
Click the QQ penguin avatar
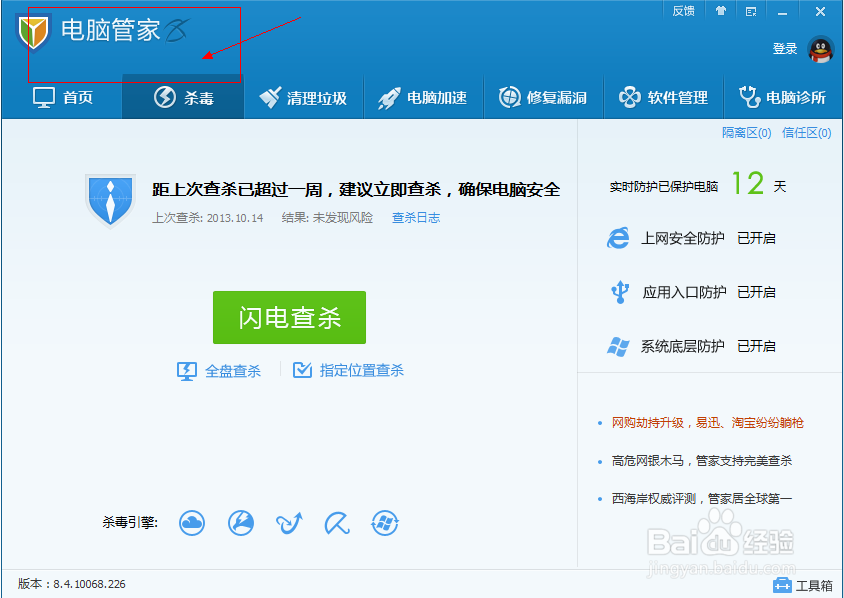point(821,50)
